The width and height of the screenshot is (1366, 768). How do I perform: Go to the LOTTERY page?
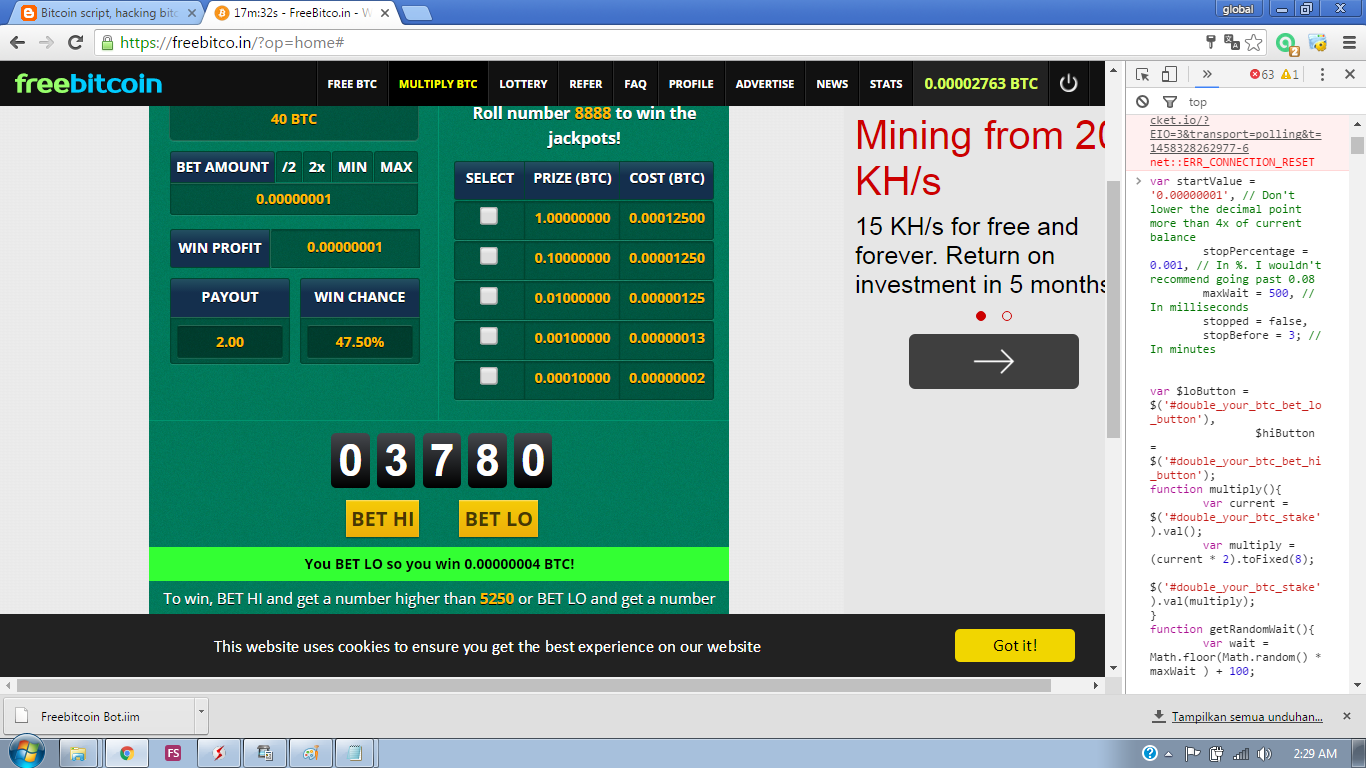[523, 84]
